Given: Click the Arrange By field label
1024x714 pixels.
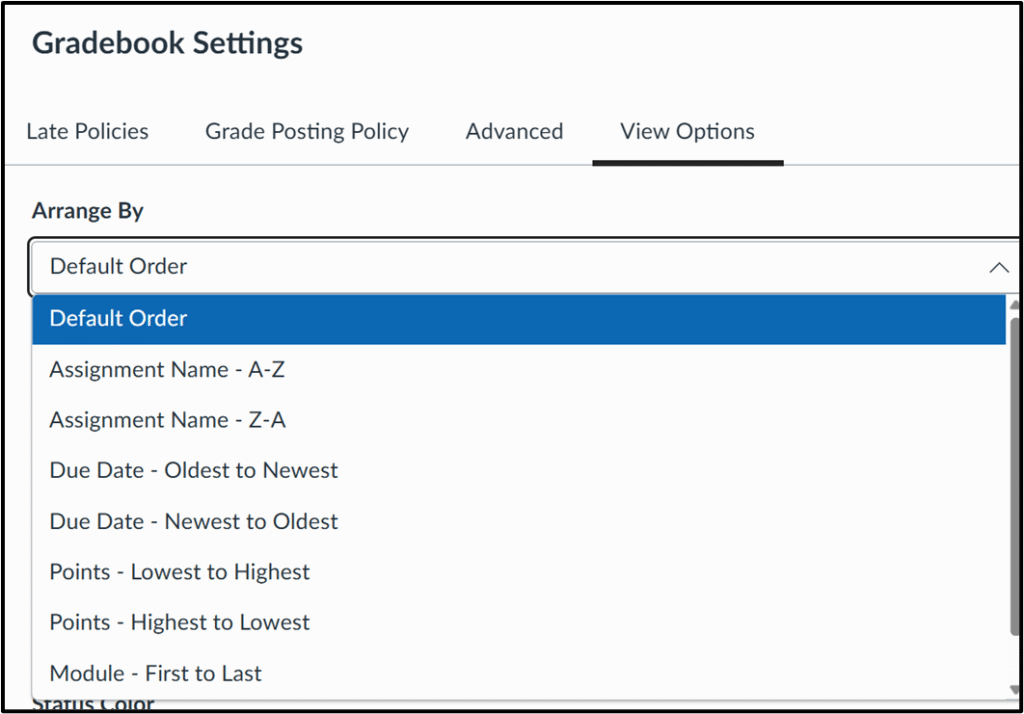Looking at the screenshot, I should tap(88, 211).
